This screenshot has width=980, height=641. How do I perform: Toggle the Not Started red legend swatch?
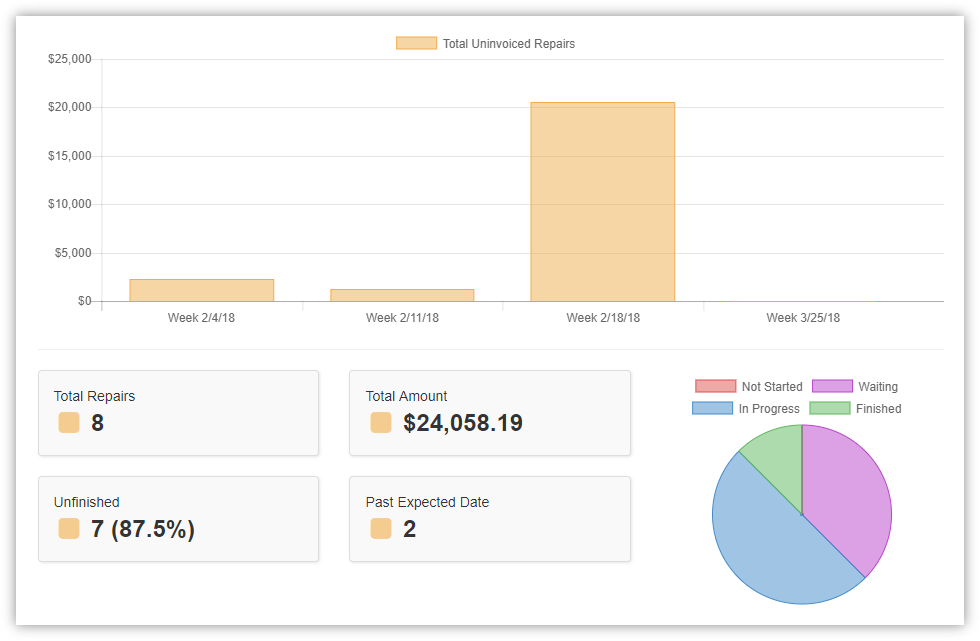[x=716, y=386]
